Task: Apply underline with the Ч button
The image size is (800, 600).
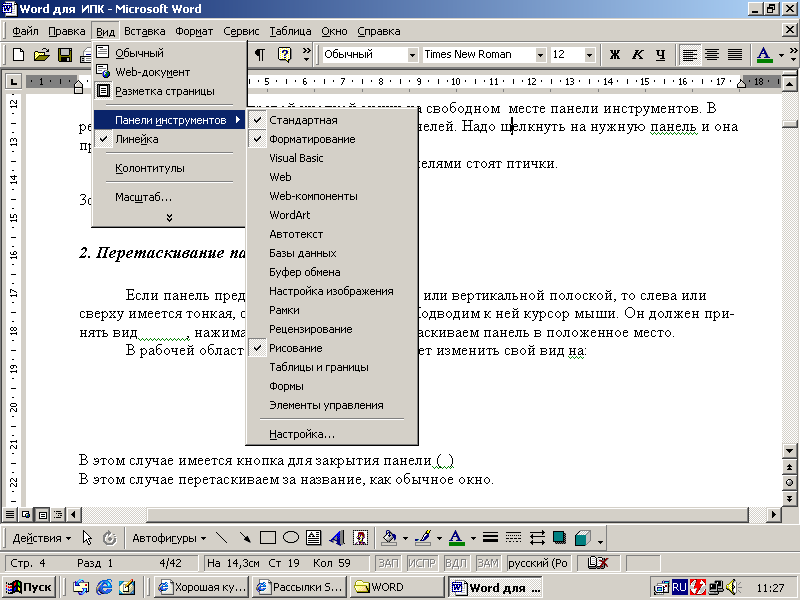Action: (661, 54)
